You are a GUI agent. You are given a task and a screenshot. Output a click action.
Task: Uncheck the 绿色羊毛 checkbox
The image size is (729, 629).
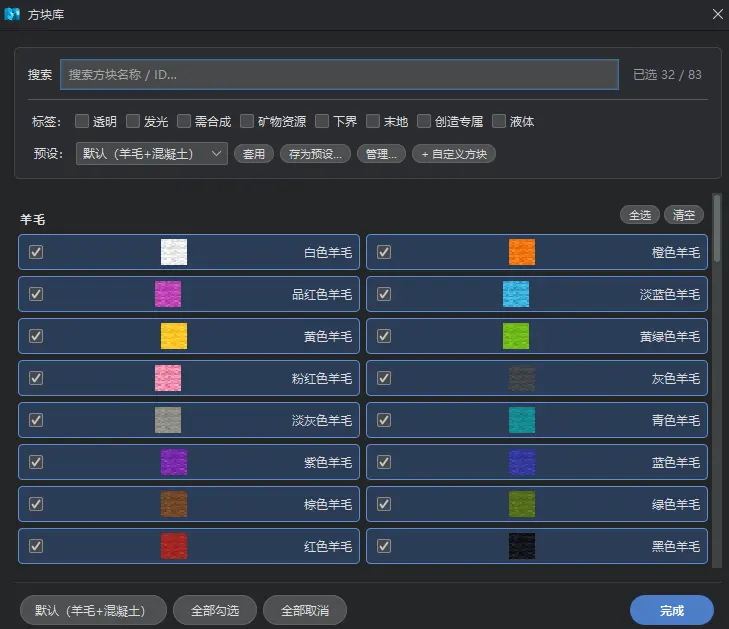[x=384, y=504]
